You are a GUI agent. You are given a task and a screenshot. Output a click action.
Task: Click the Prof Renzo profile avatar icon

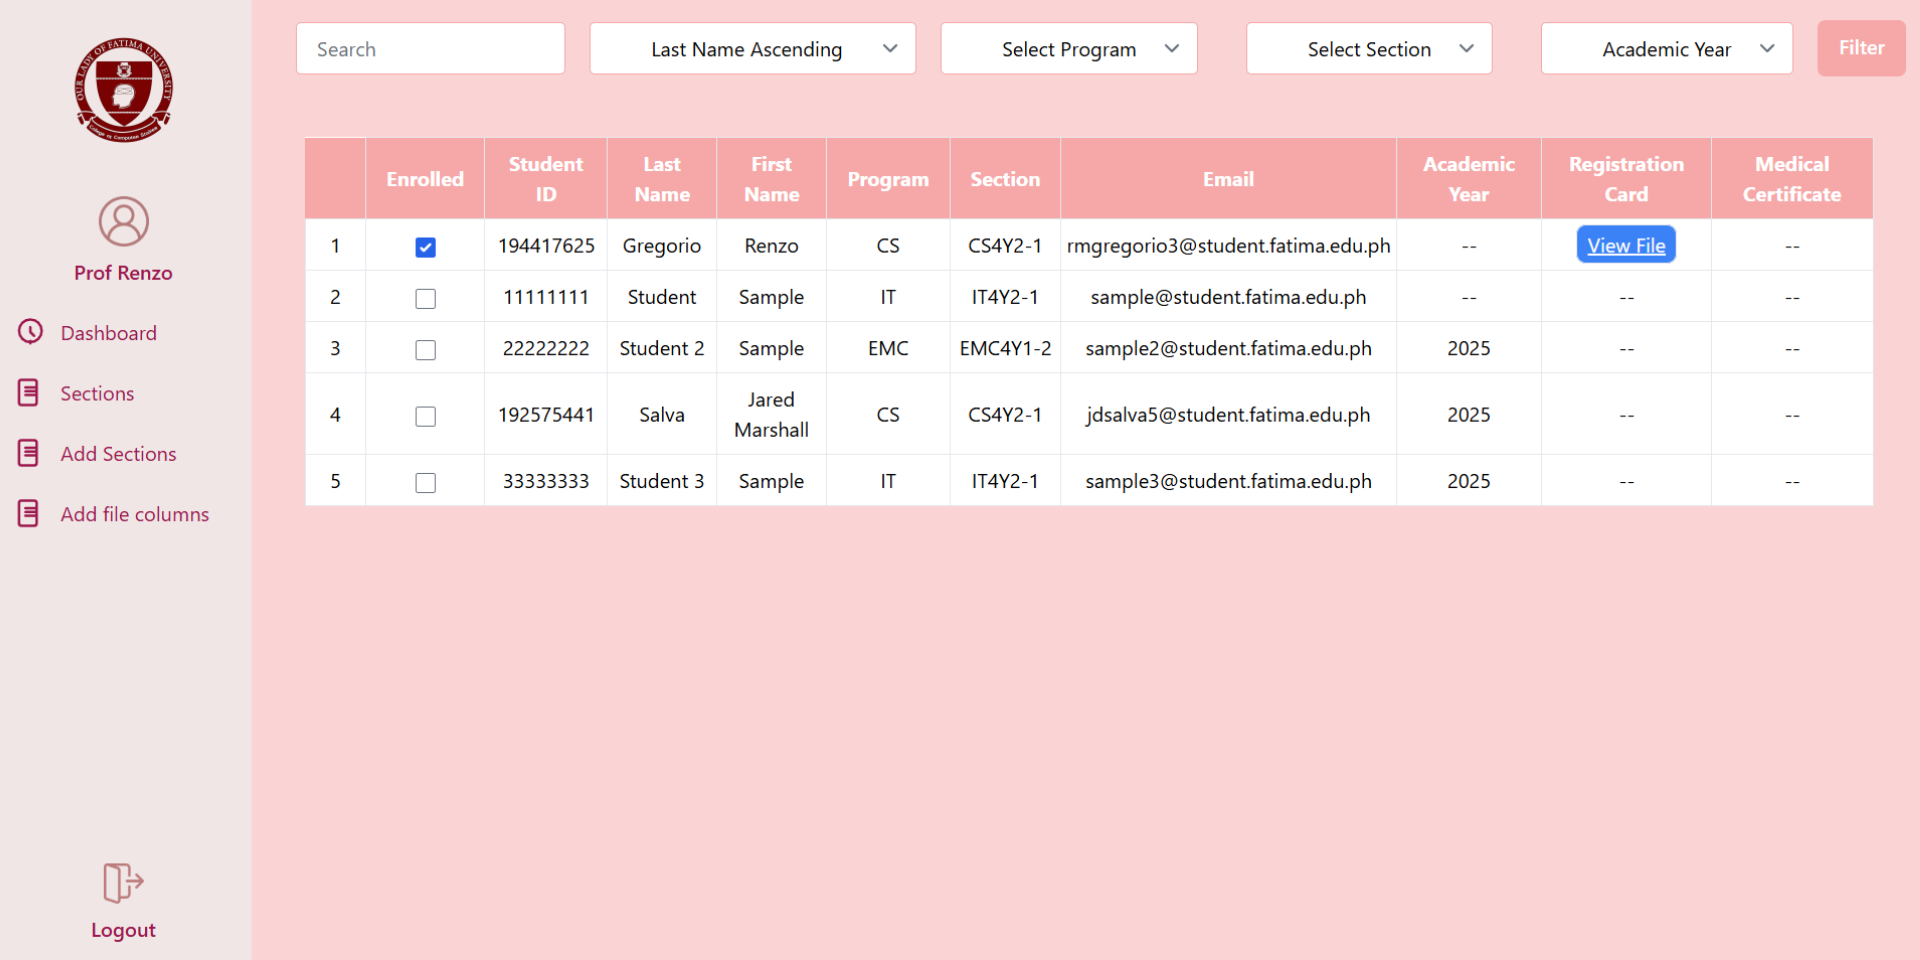[x=123, y=222]
